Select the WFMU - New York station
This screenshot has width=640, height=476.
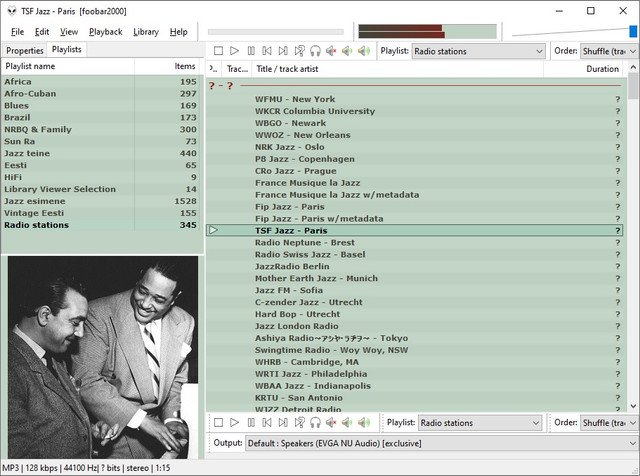(x=415, y=99)
